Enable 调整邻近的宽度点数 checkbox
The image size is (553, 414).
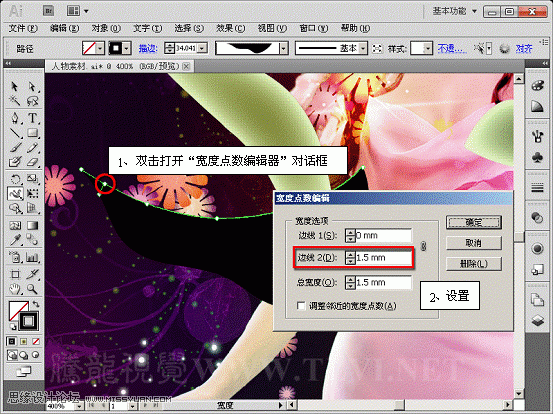(301, 305)
